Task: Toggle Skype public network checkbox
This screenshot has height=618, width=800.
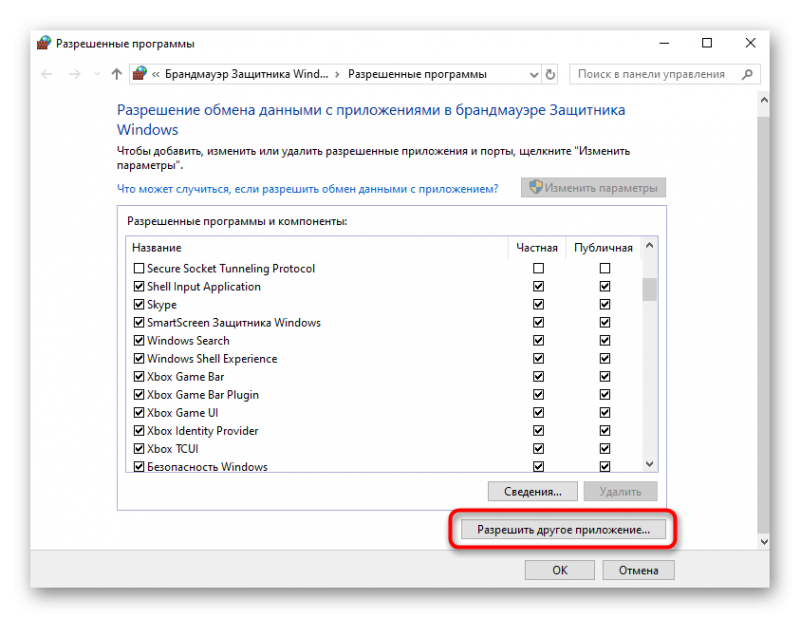Action: pos(605,305)
